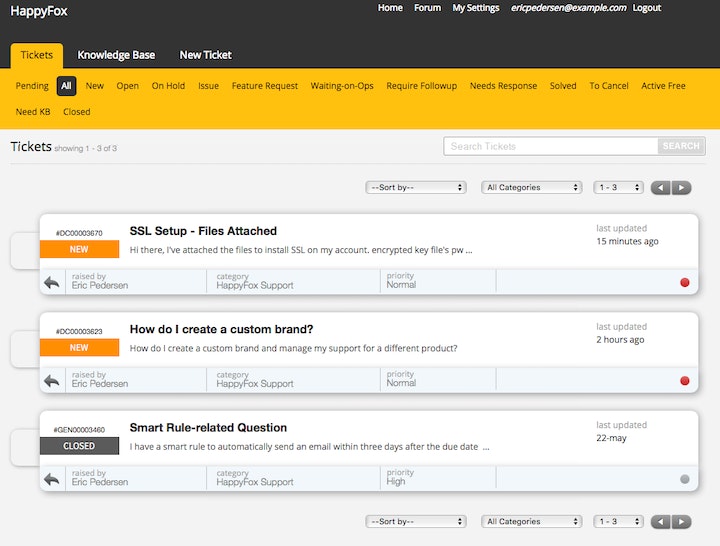
Task: Go to next page using bottom arrow
Action: point(681,522)
